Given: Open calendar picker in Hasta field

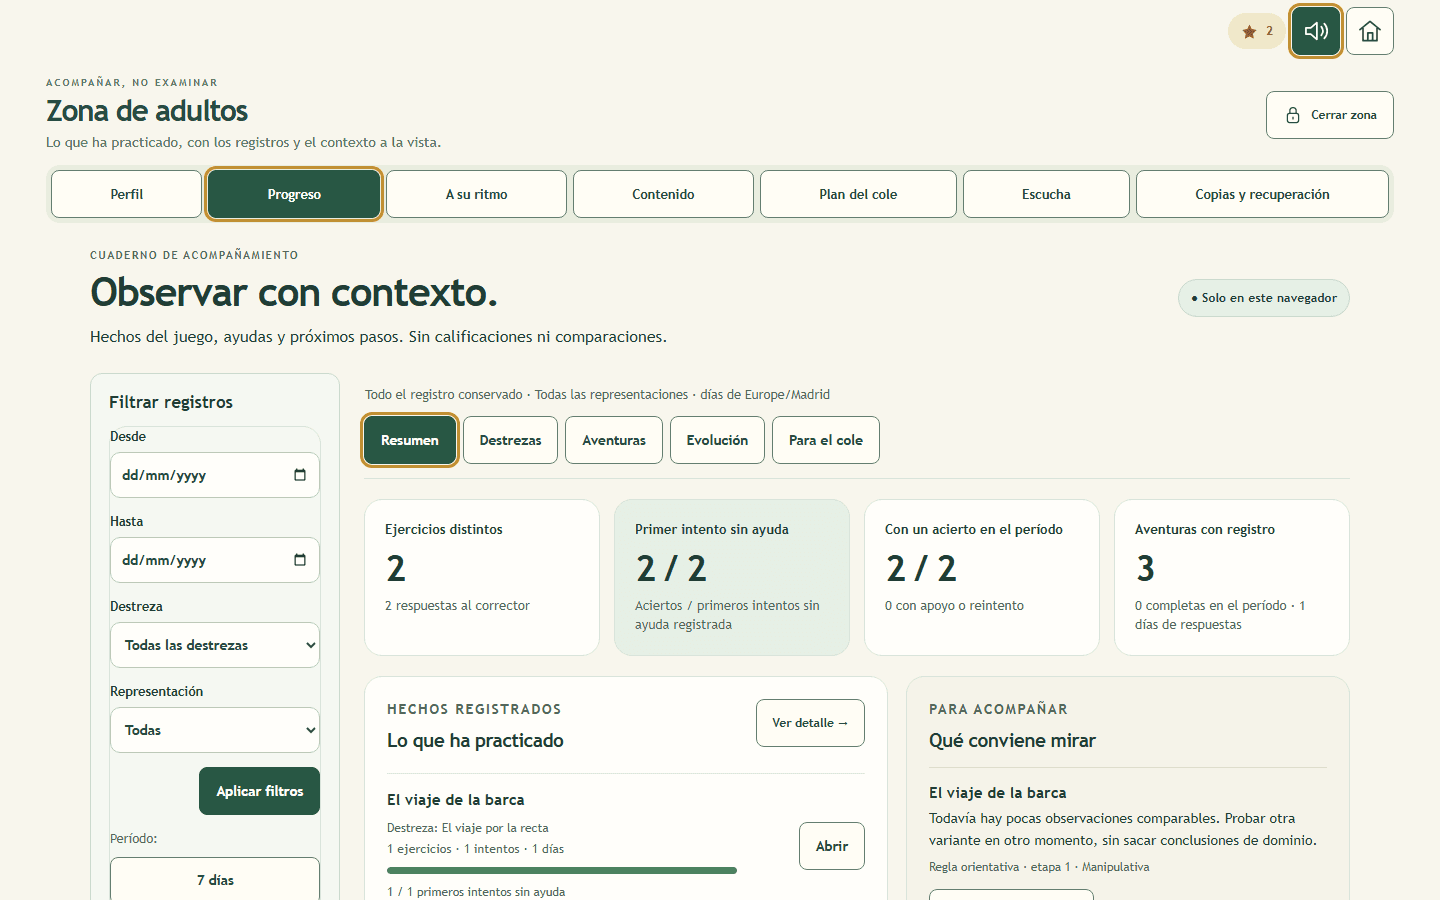Looking at the screenshot, I should [x=300, y=560].
